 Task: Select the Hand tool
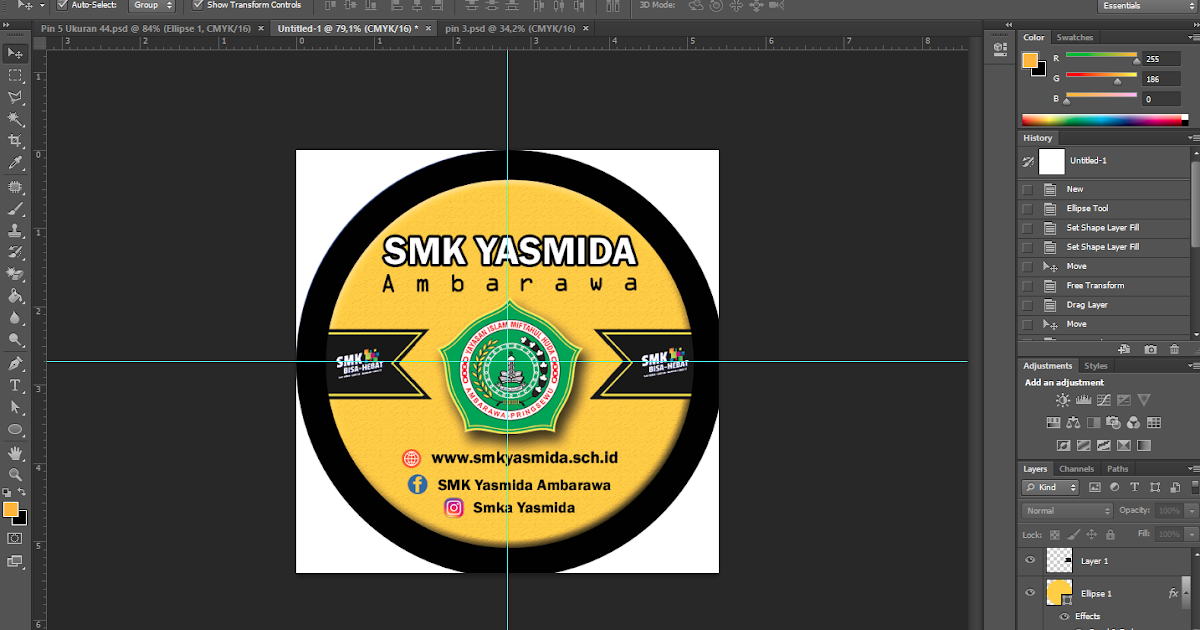(15, 453)
